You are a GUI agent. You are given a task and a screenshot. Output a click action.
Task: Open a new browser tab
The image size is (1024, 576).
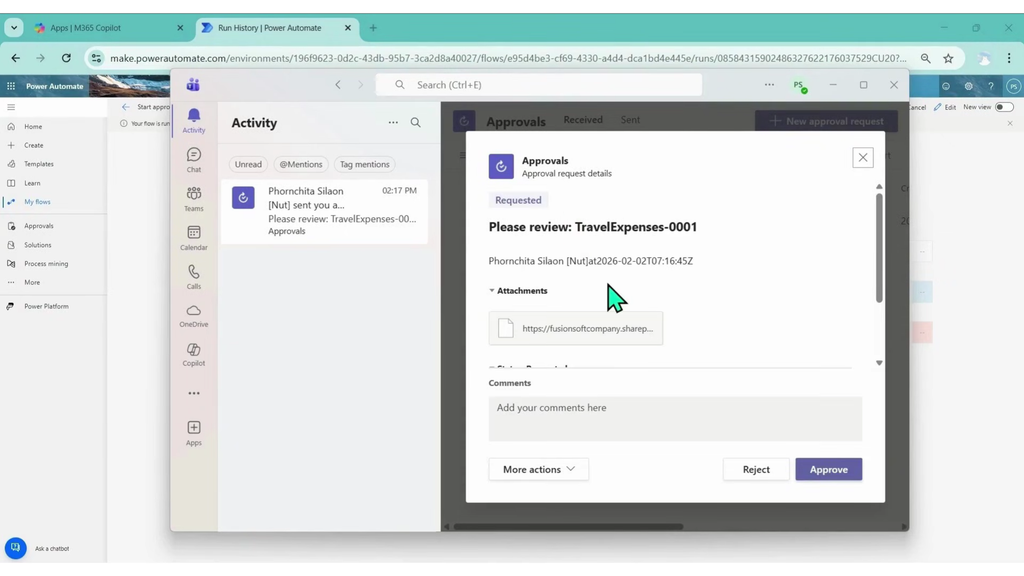[373, 28]
